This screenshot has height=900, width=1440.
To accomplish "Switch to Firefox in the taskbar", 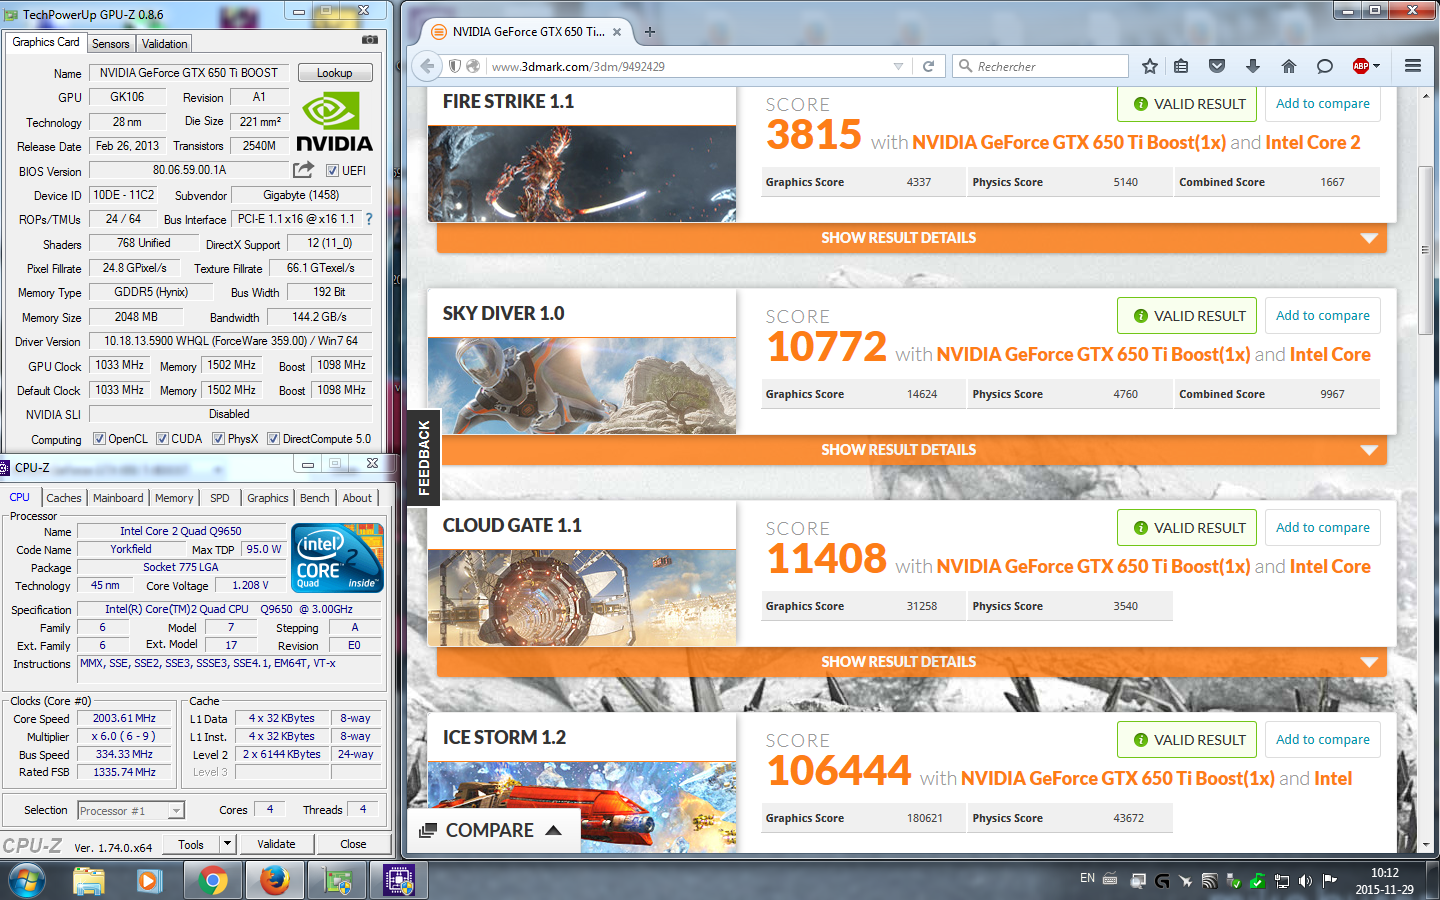I will 274,881.
